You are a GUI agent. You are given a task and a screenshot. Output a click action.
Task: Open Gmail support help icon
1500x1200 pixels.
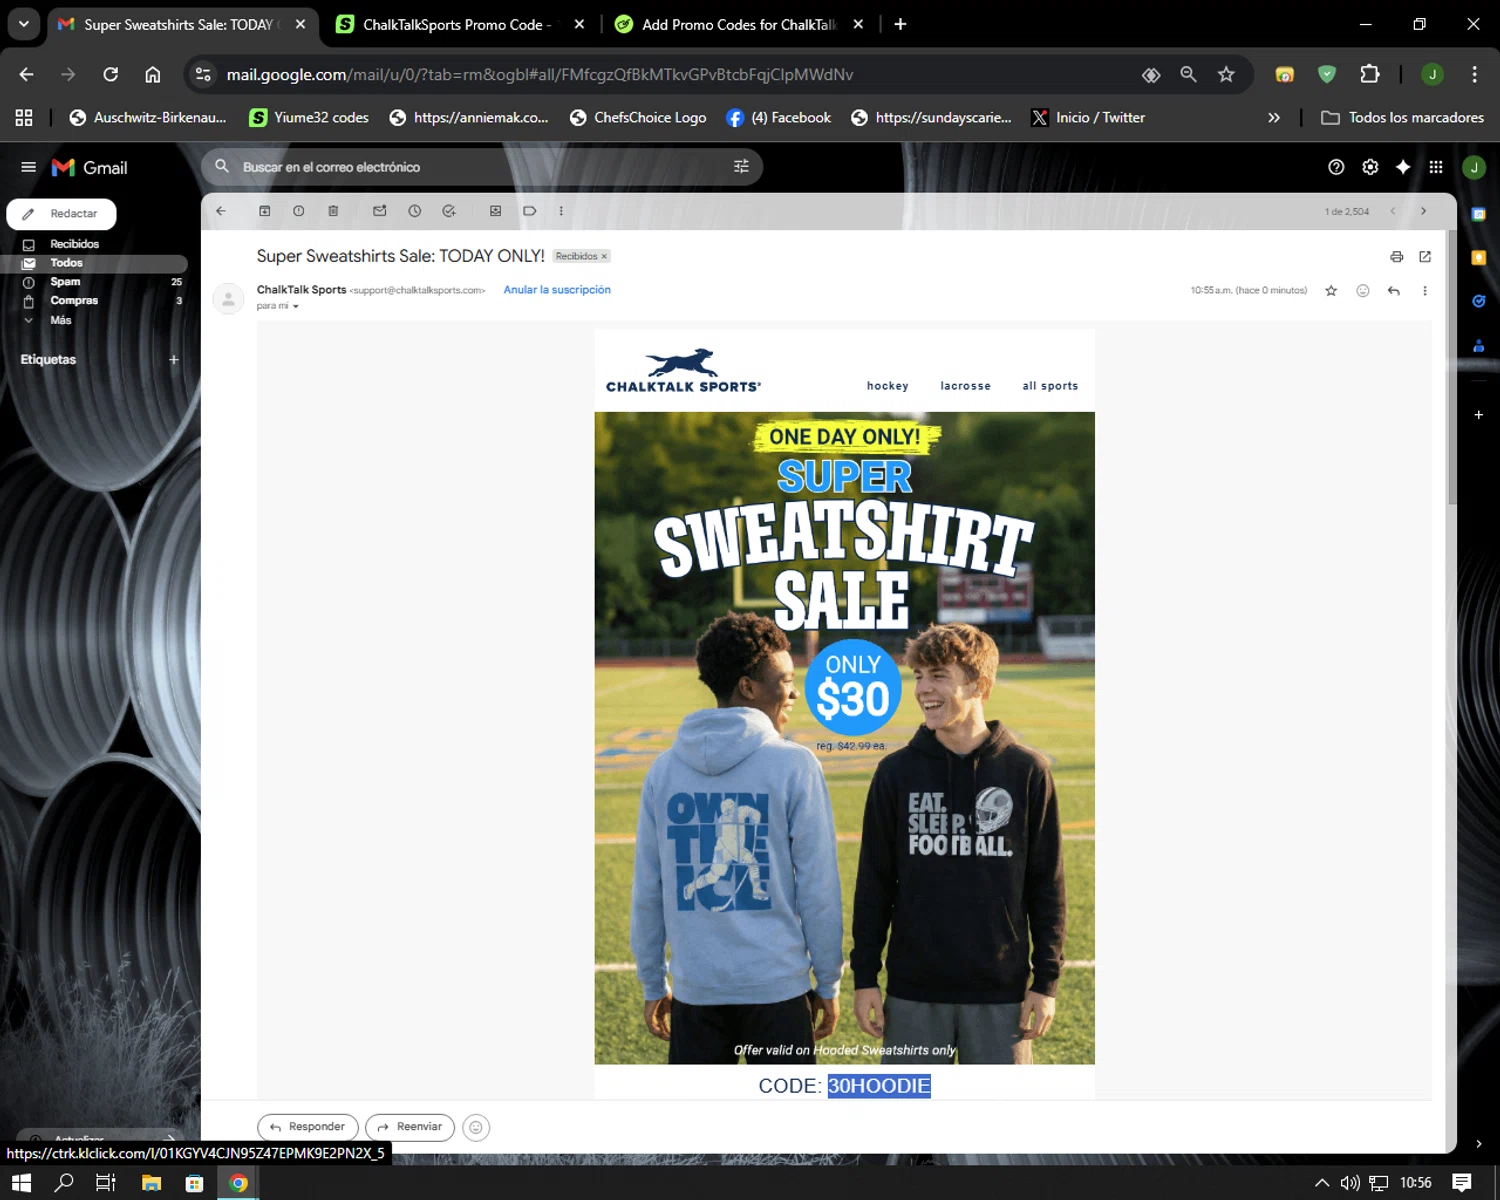1336,167
